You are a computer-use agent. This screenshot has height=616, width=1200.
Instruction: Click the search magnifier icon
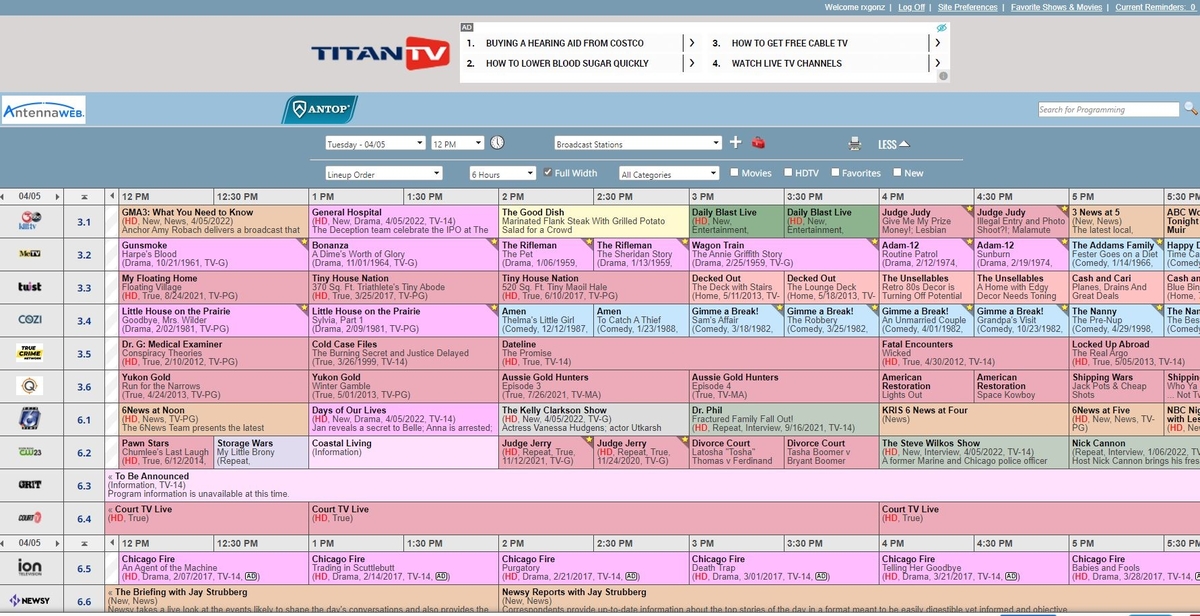click(1190, 108)
